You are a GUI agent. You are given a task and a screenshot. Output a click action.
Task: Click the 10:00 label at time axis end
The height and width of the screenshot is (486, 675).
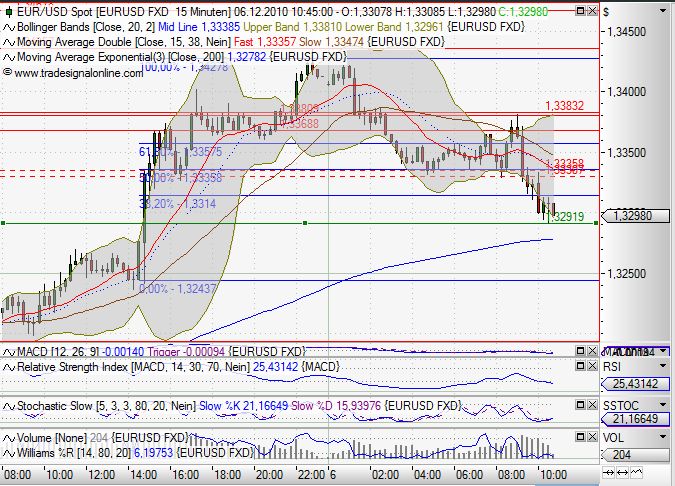553,475
